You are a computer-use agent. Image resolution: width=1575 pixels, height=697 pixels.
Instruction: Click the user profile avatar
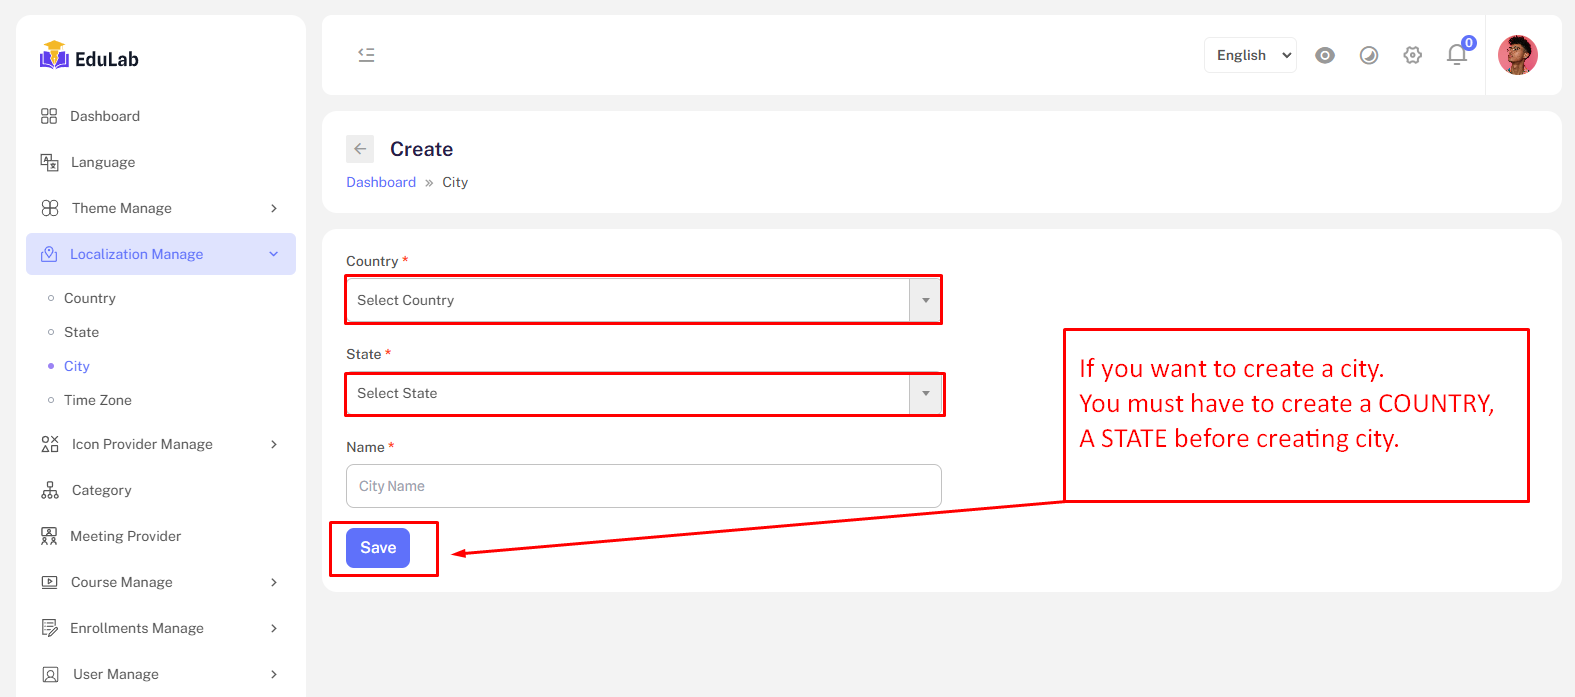(1517, 55)
